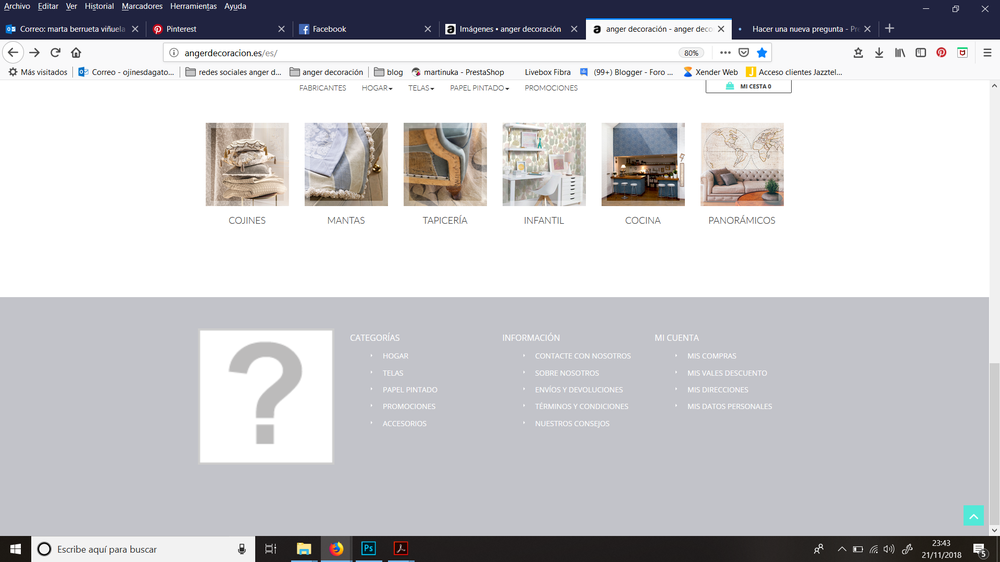Open Más visitados bookmarks folder
Image resolution: width=1000 pixels, height=562 pixels.
click(x=38, y=72)
